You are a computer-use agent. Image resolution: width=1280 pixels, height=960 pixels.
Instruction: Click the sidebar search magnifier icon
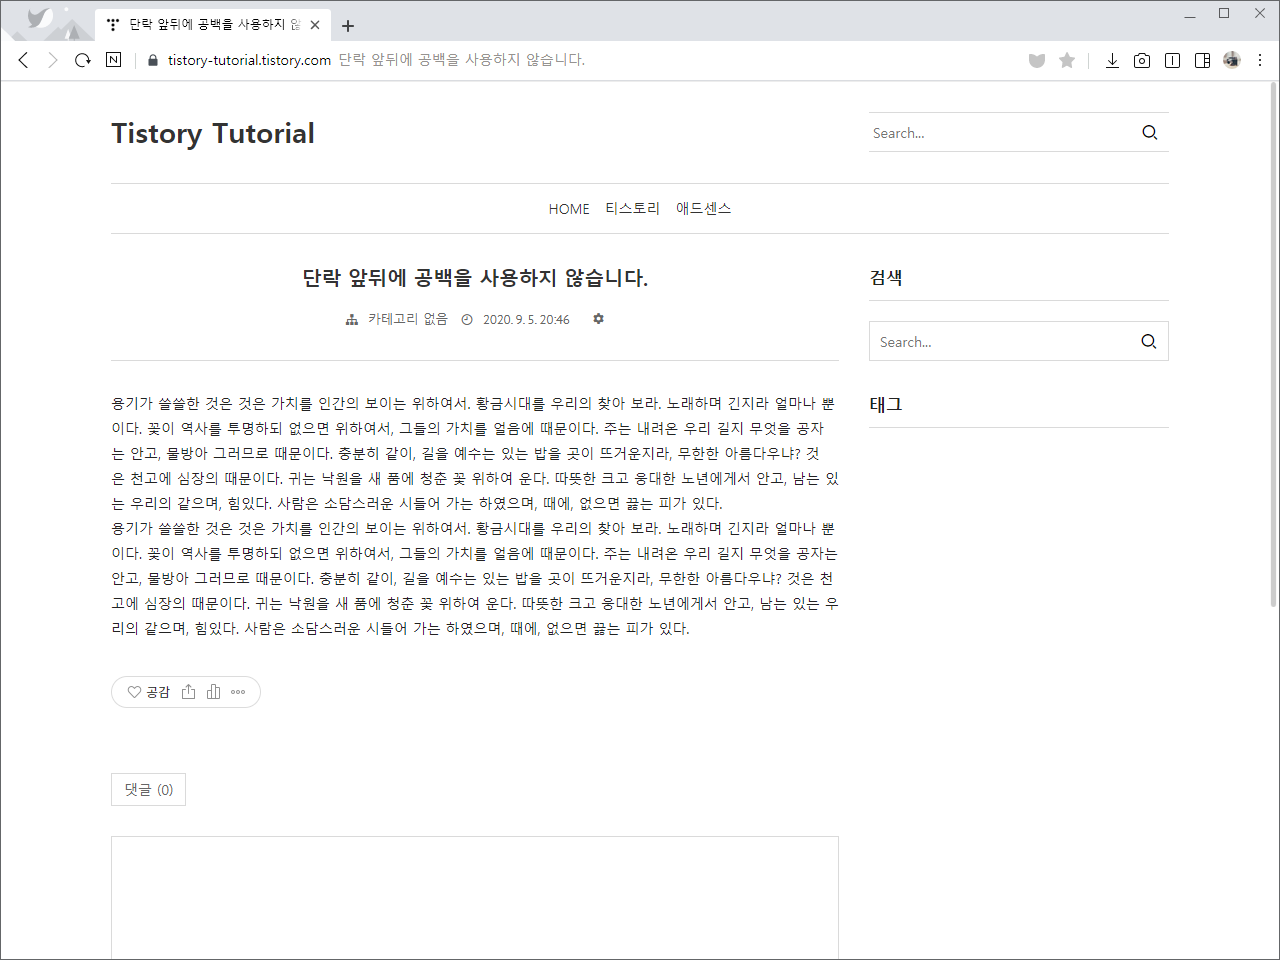(1149, 341)
